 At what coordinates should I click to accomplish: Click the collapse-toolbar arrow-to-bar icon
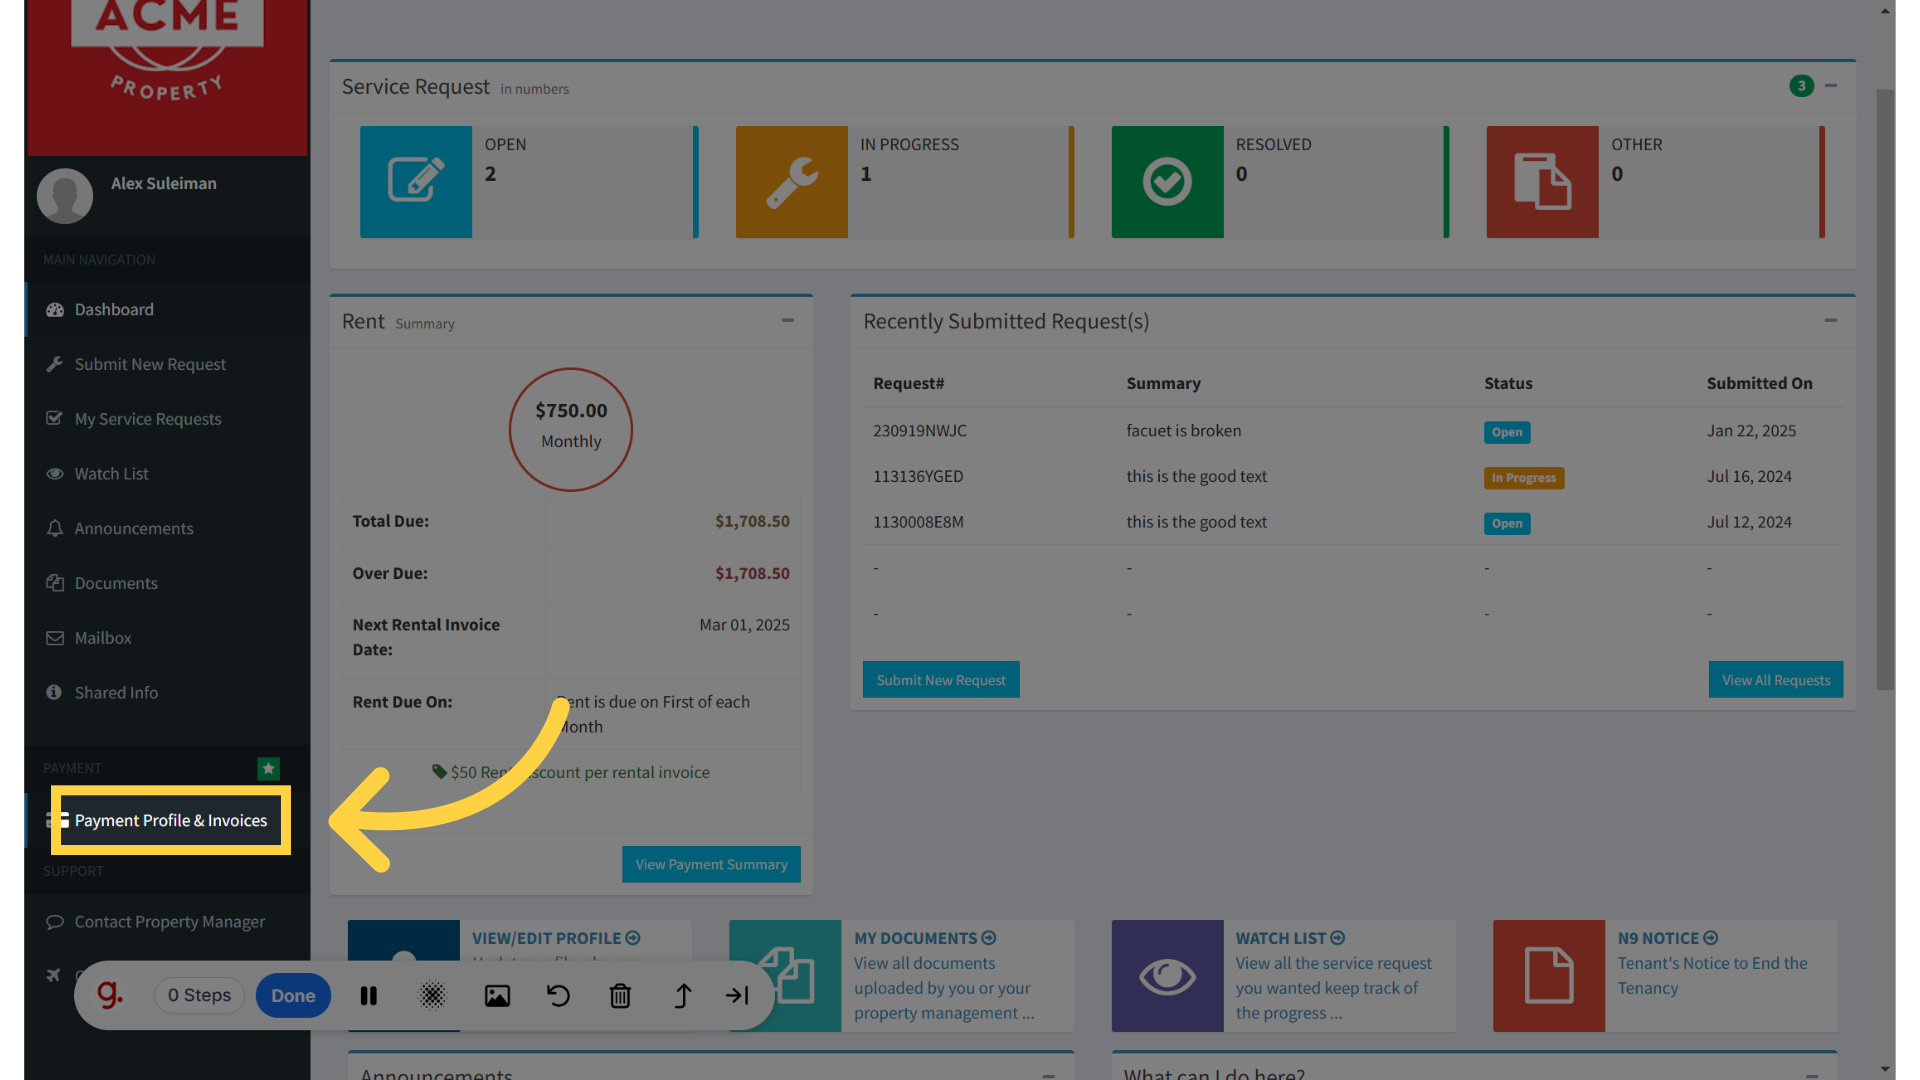[x=738, y=996]
